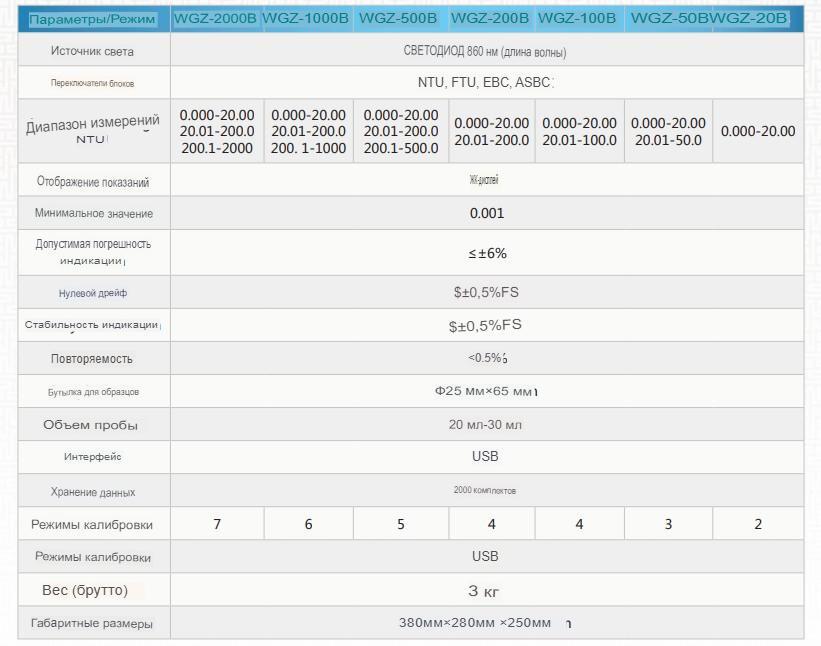
Task: Click the '200. 1-1000' range line
Action: click(308, 148)
